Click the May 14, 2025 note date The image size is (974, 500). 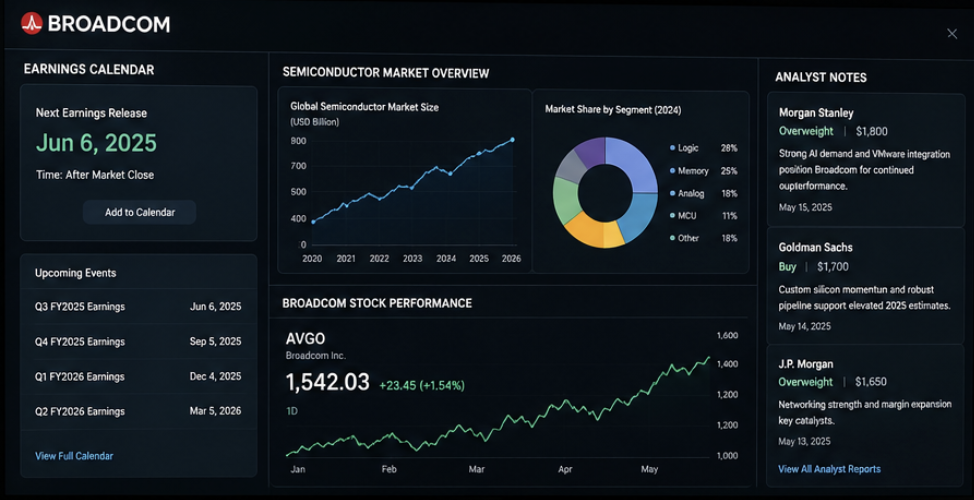(804, 326)
